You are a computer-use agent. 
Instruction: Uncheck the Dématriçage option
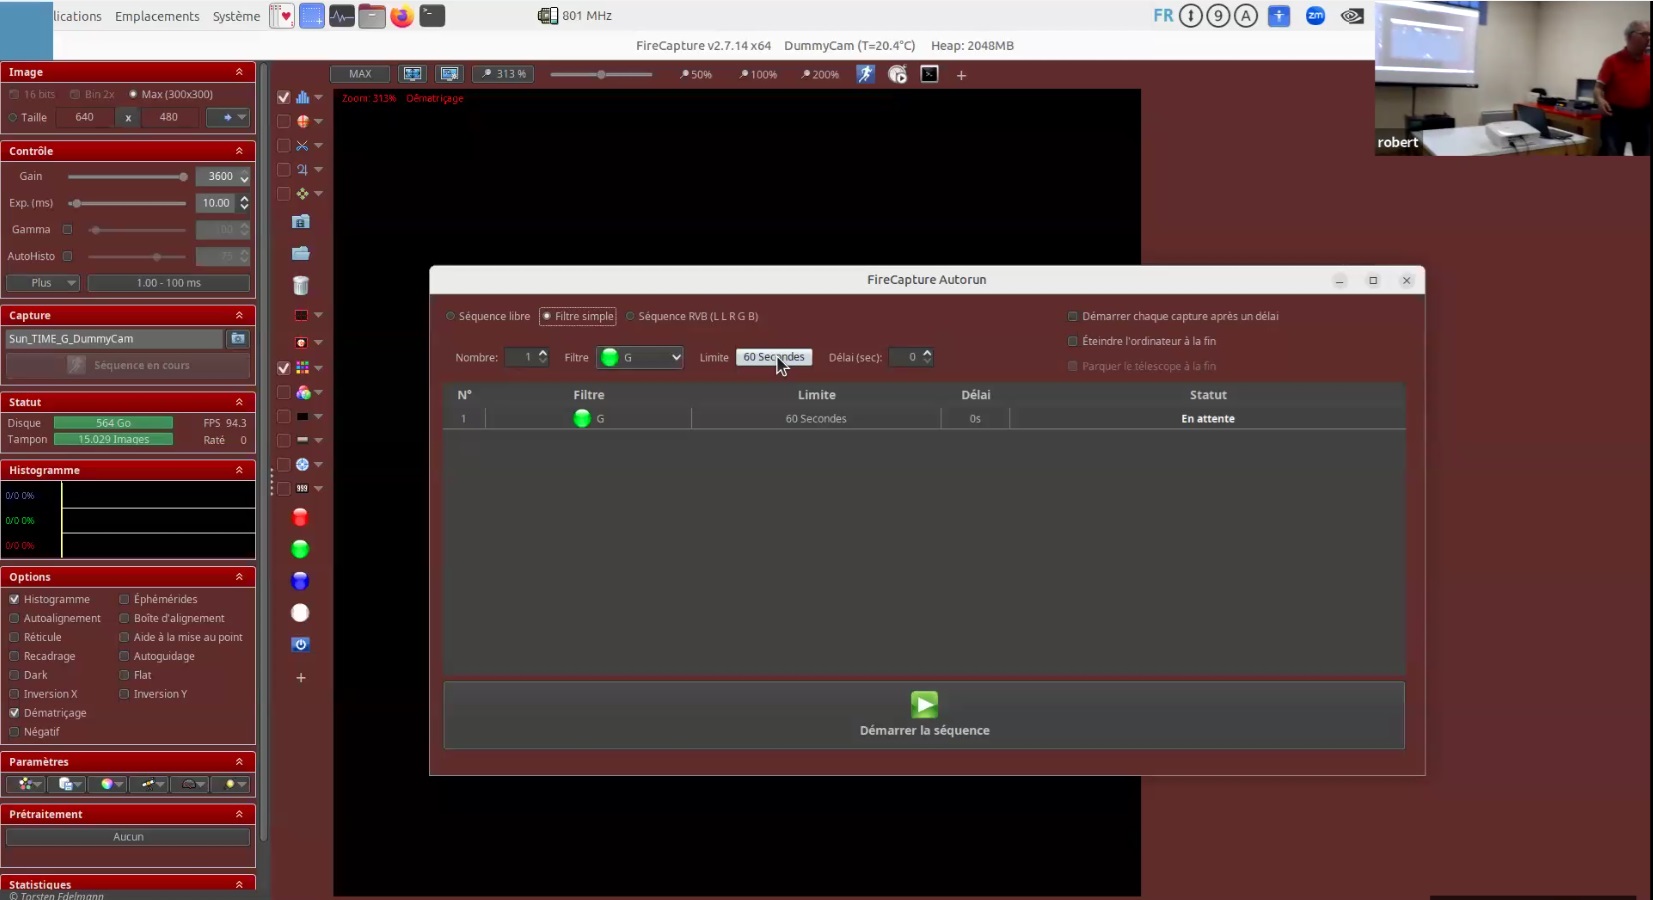coord(47,713)
